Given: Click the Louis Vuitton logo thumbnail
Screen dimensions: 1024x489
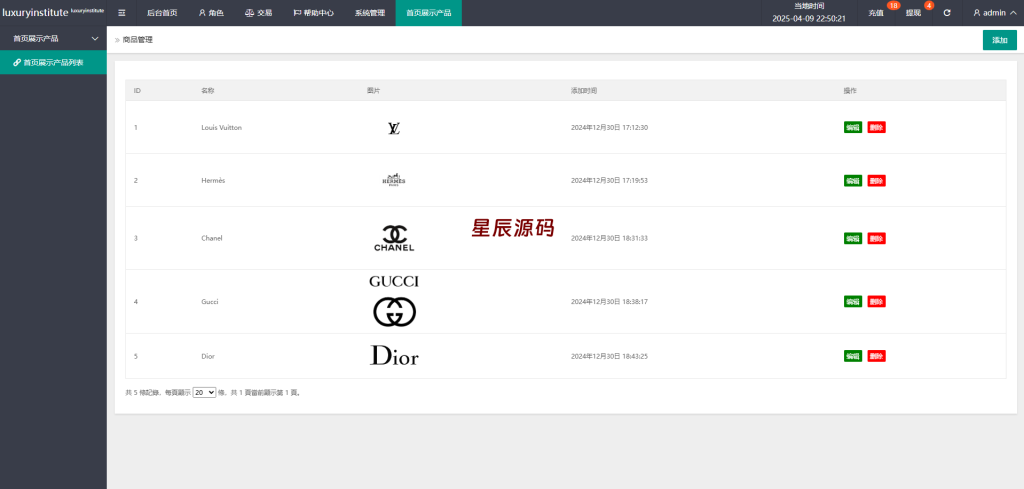Looking at the screenshot, I should click(394, 128).
